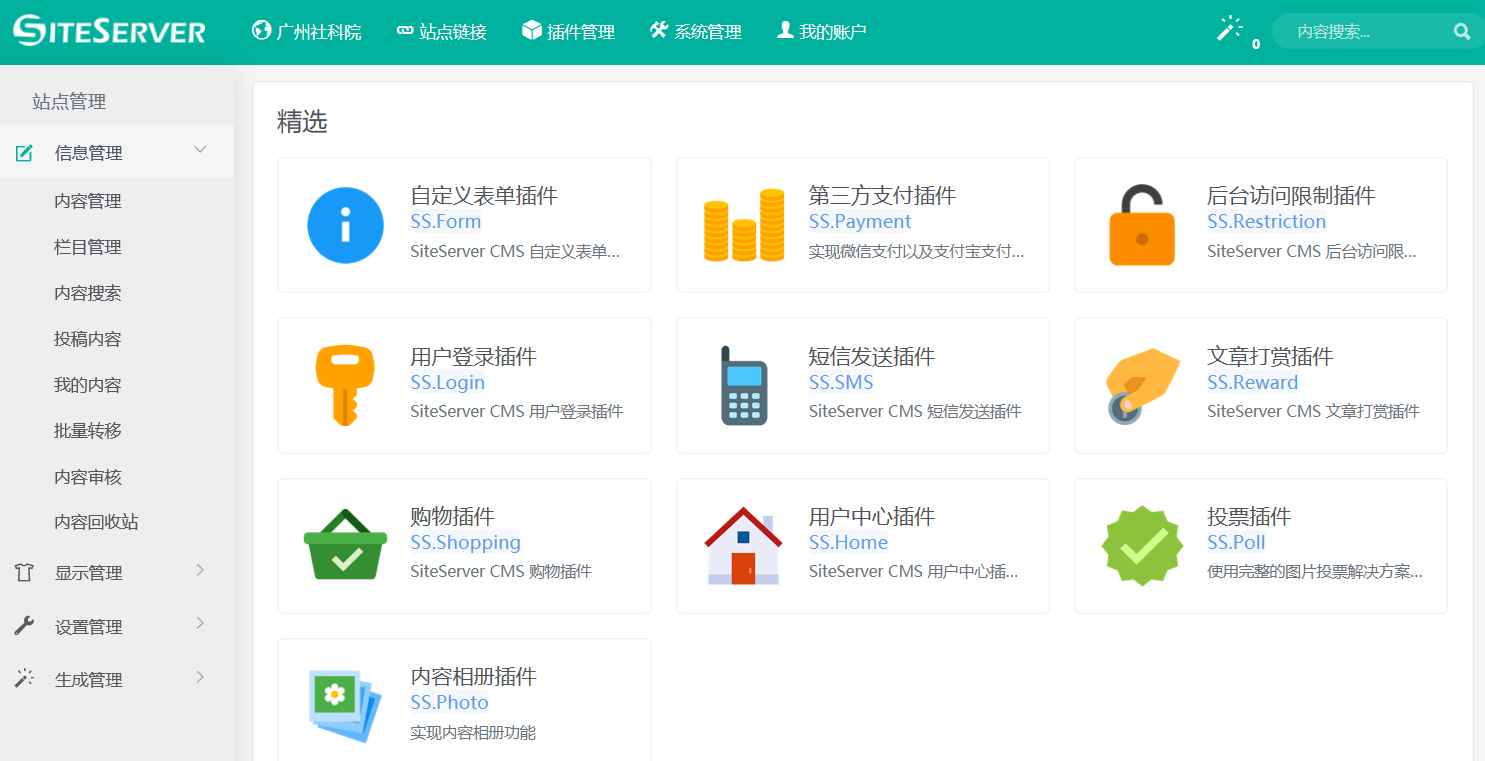Click the SS.Payment gold coins icon

743,225
